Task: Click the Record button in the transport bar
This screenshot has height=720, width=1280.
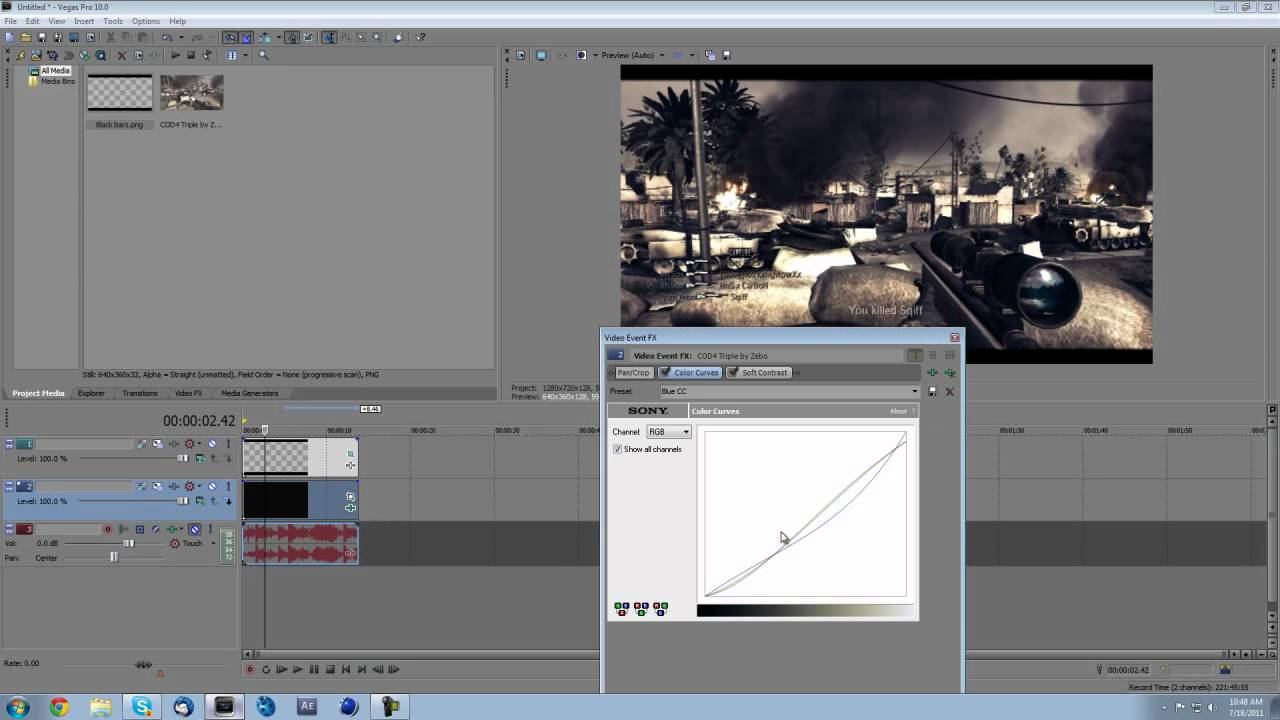Action: (250, 670)
